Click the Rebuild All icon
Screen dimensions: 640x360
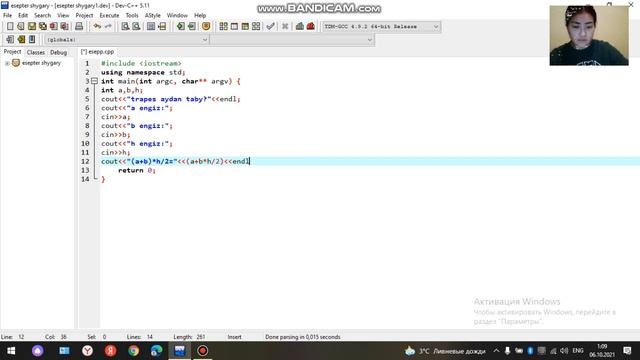[256, 27]
